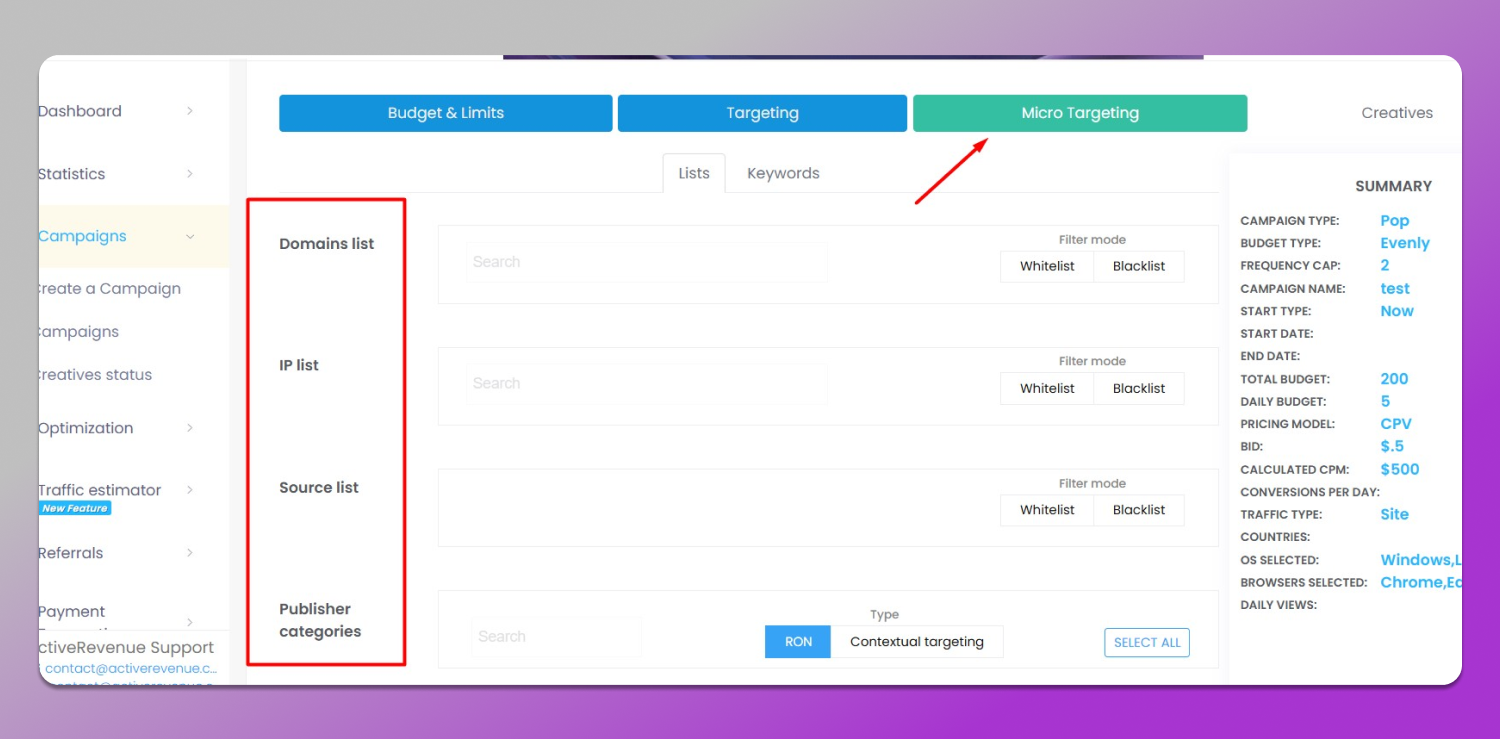1500x739 pixels.
Task: Open the Creatives step
Action: click(x=1396, y=113)
